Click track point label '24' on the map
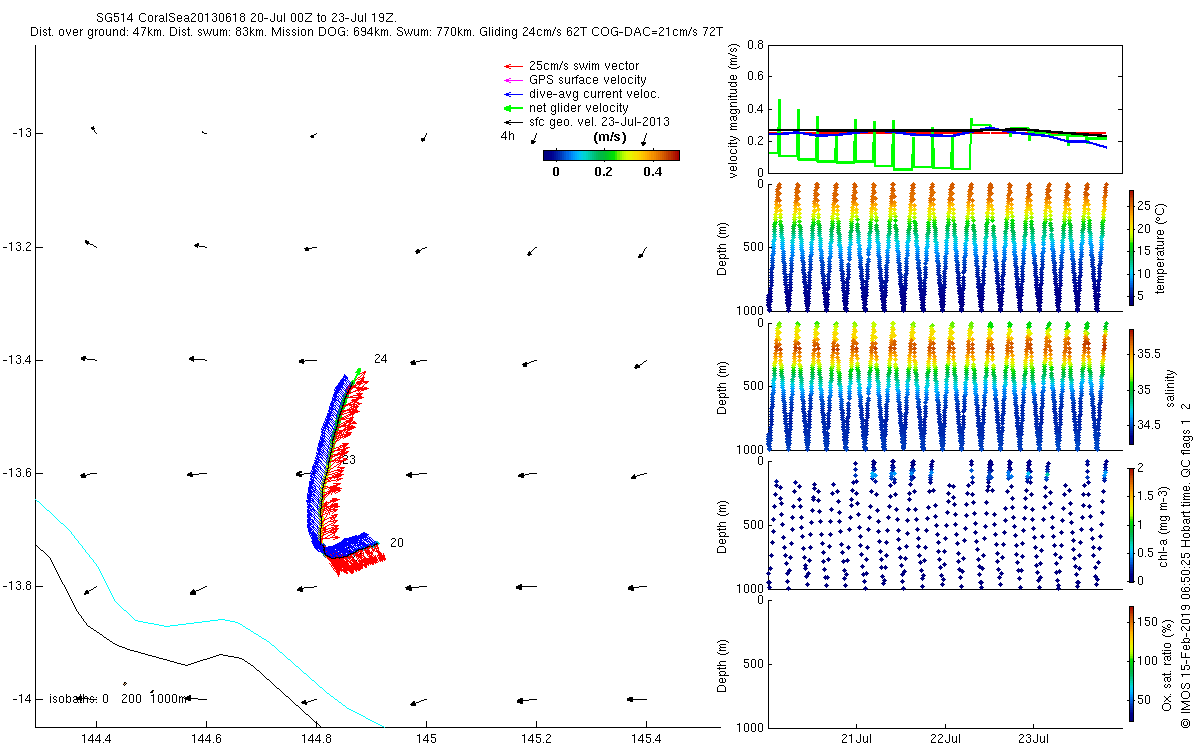 pos(381,359)
